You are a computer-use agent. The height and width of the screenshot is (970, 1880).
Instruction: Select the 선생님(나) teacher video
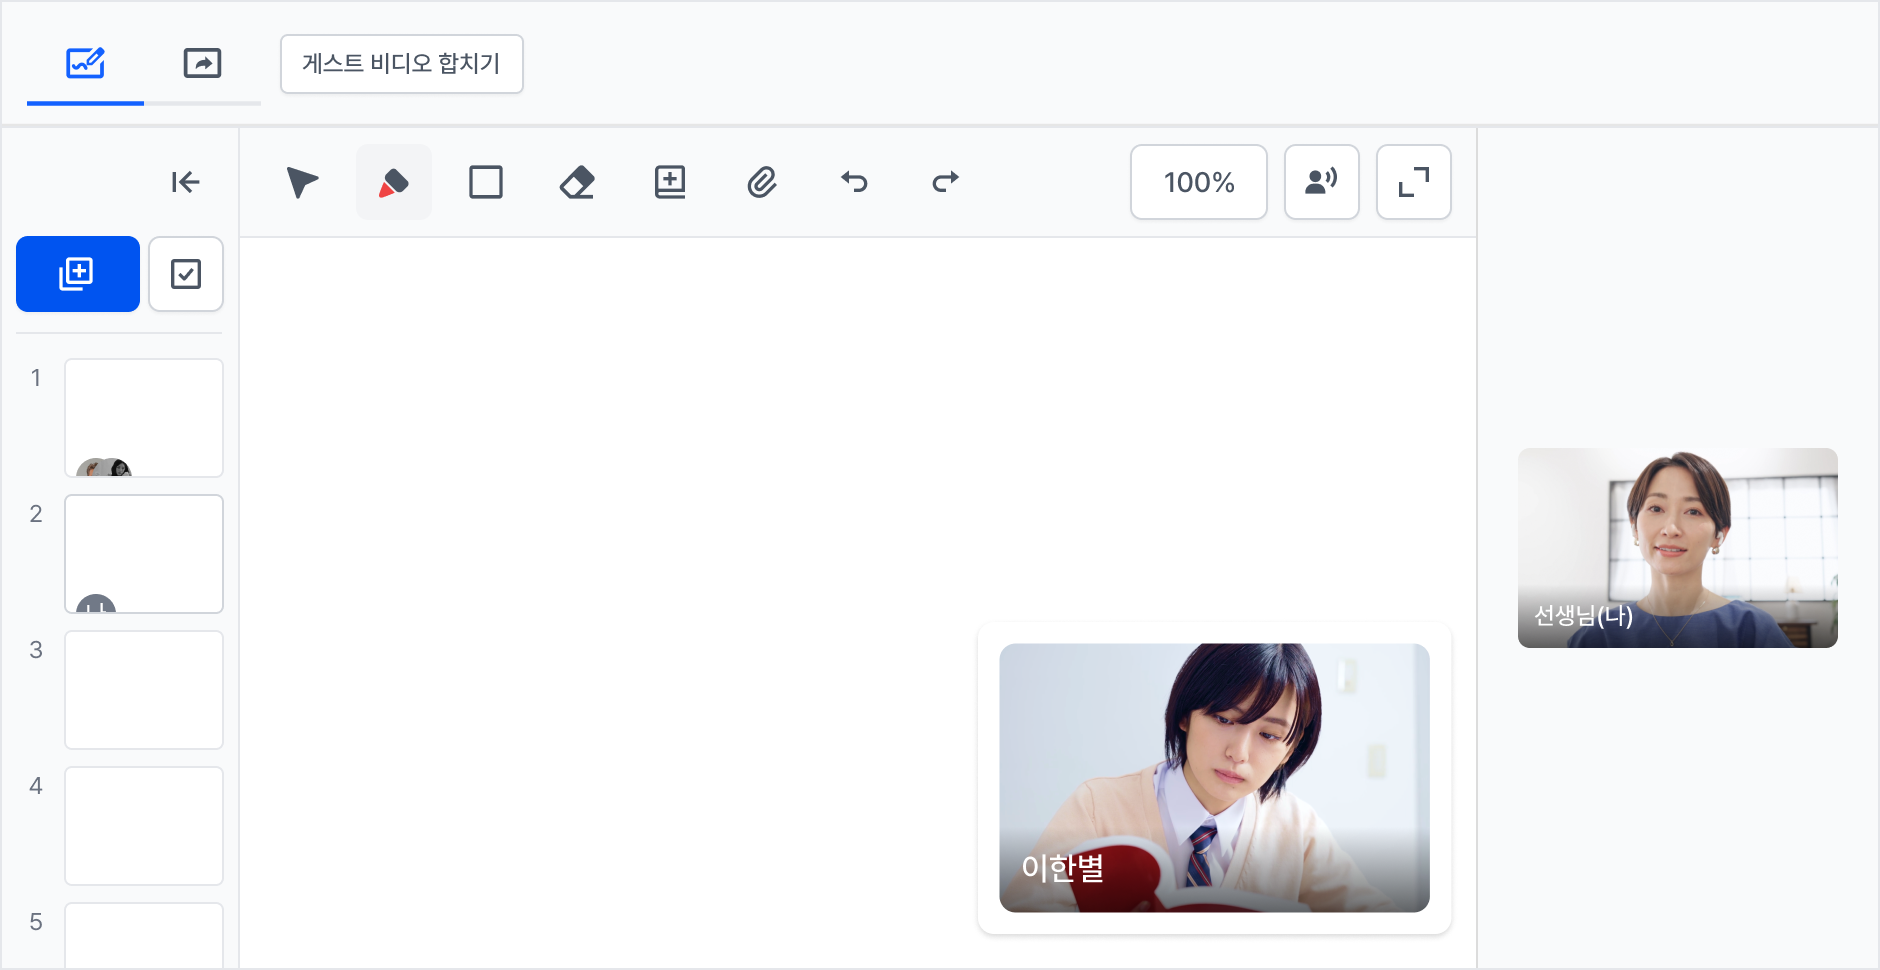1678,548
